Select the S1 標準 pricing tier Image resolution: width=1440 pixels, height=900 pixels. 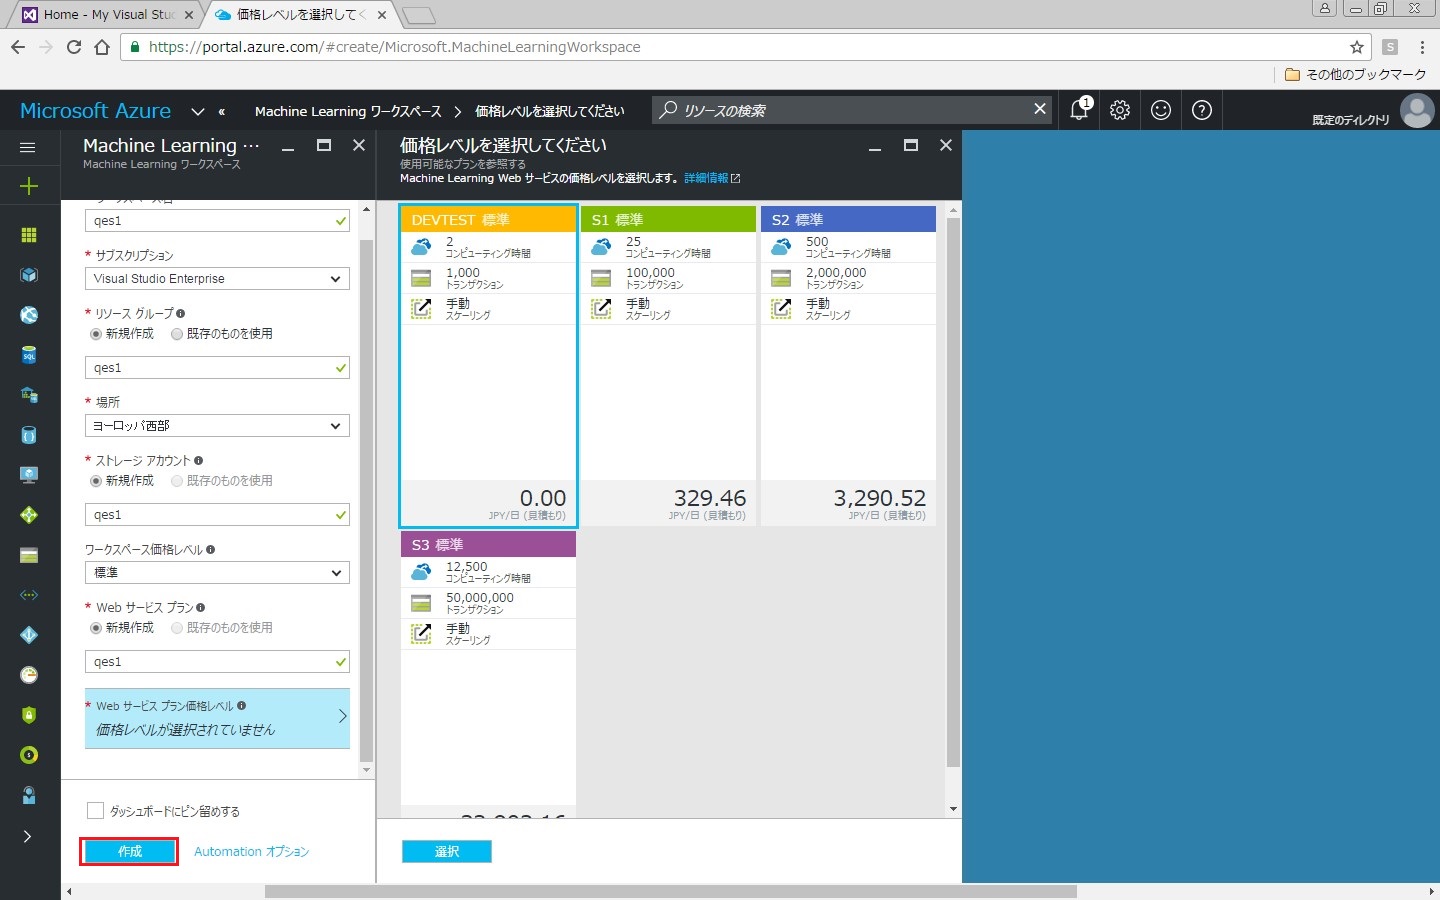668,366
